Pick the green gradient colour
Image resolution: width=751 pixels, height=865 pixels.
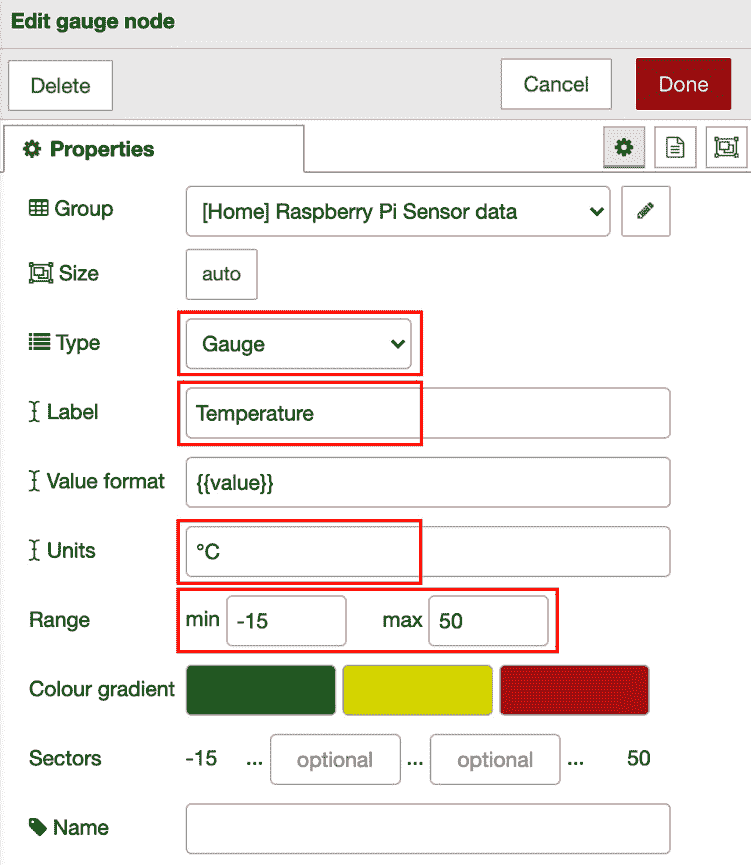(x=260, y=690)
